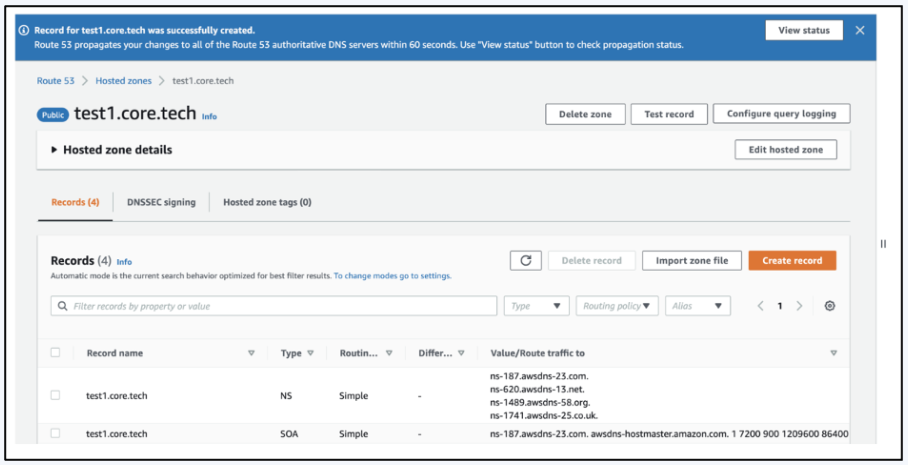The height and width of the screenshot is (465, 908).
Task: Click test1.core.tech name in SOA row
Action: point(116,434)
